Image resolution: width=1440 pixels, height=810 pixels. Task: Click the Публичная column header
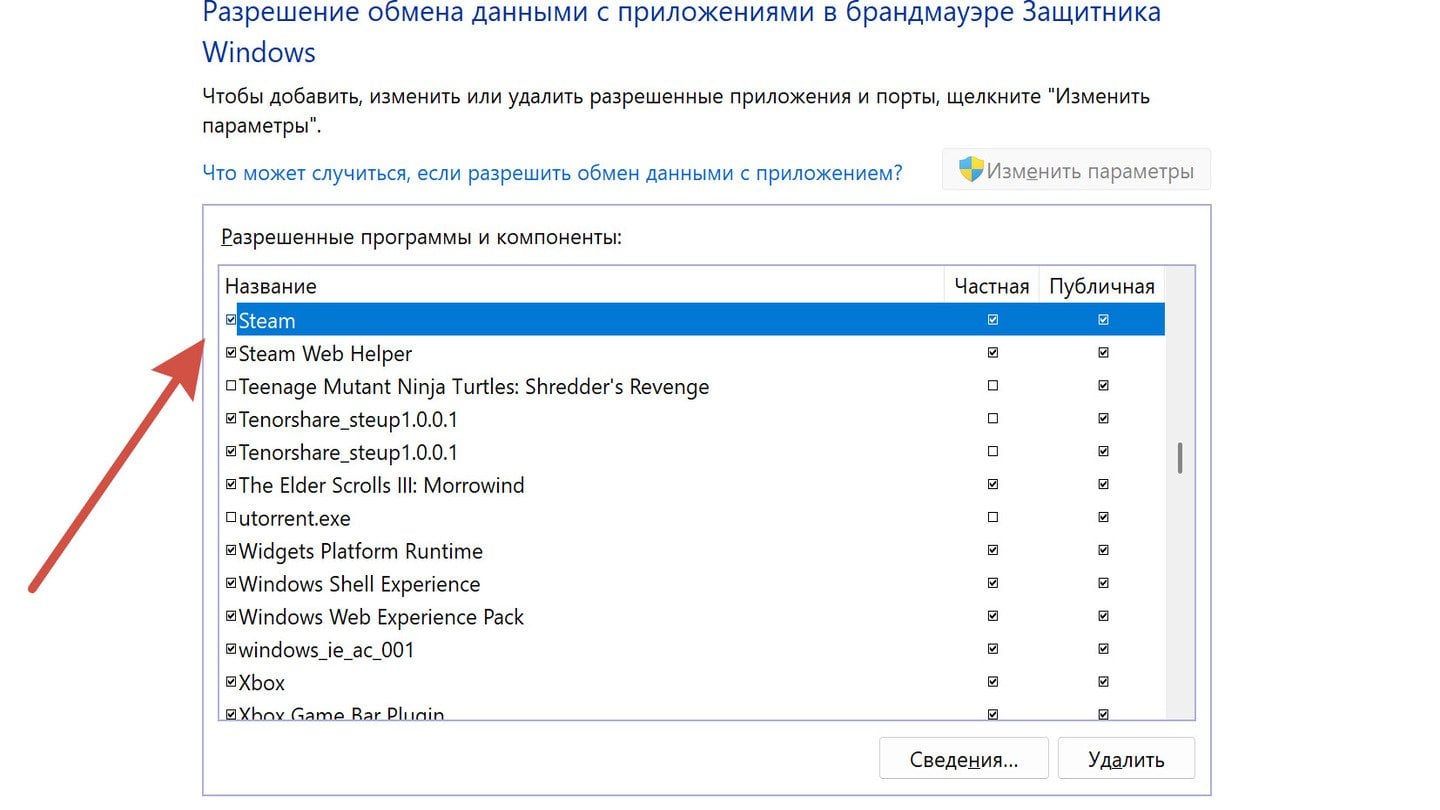(1101, 286)
